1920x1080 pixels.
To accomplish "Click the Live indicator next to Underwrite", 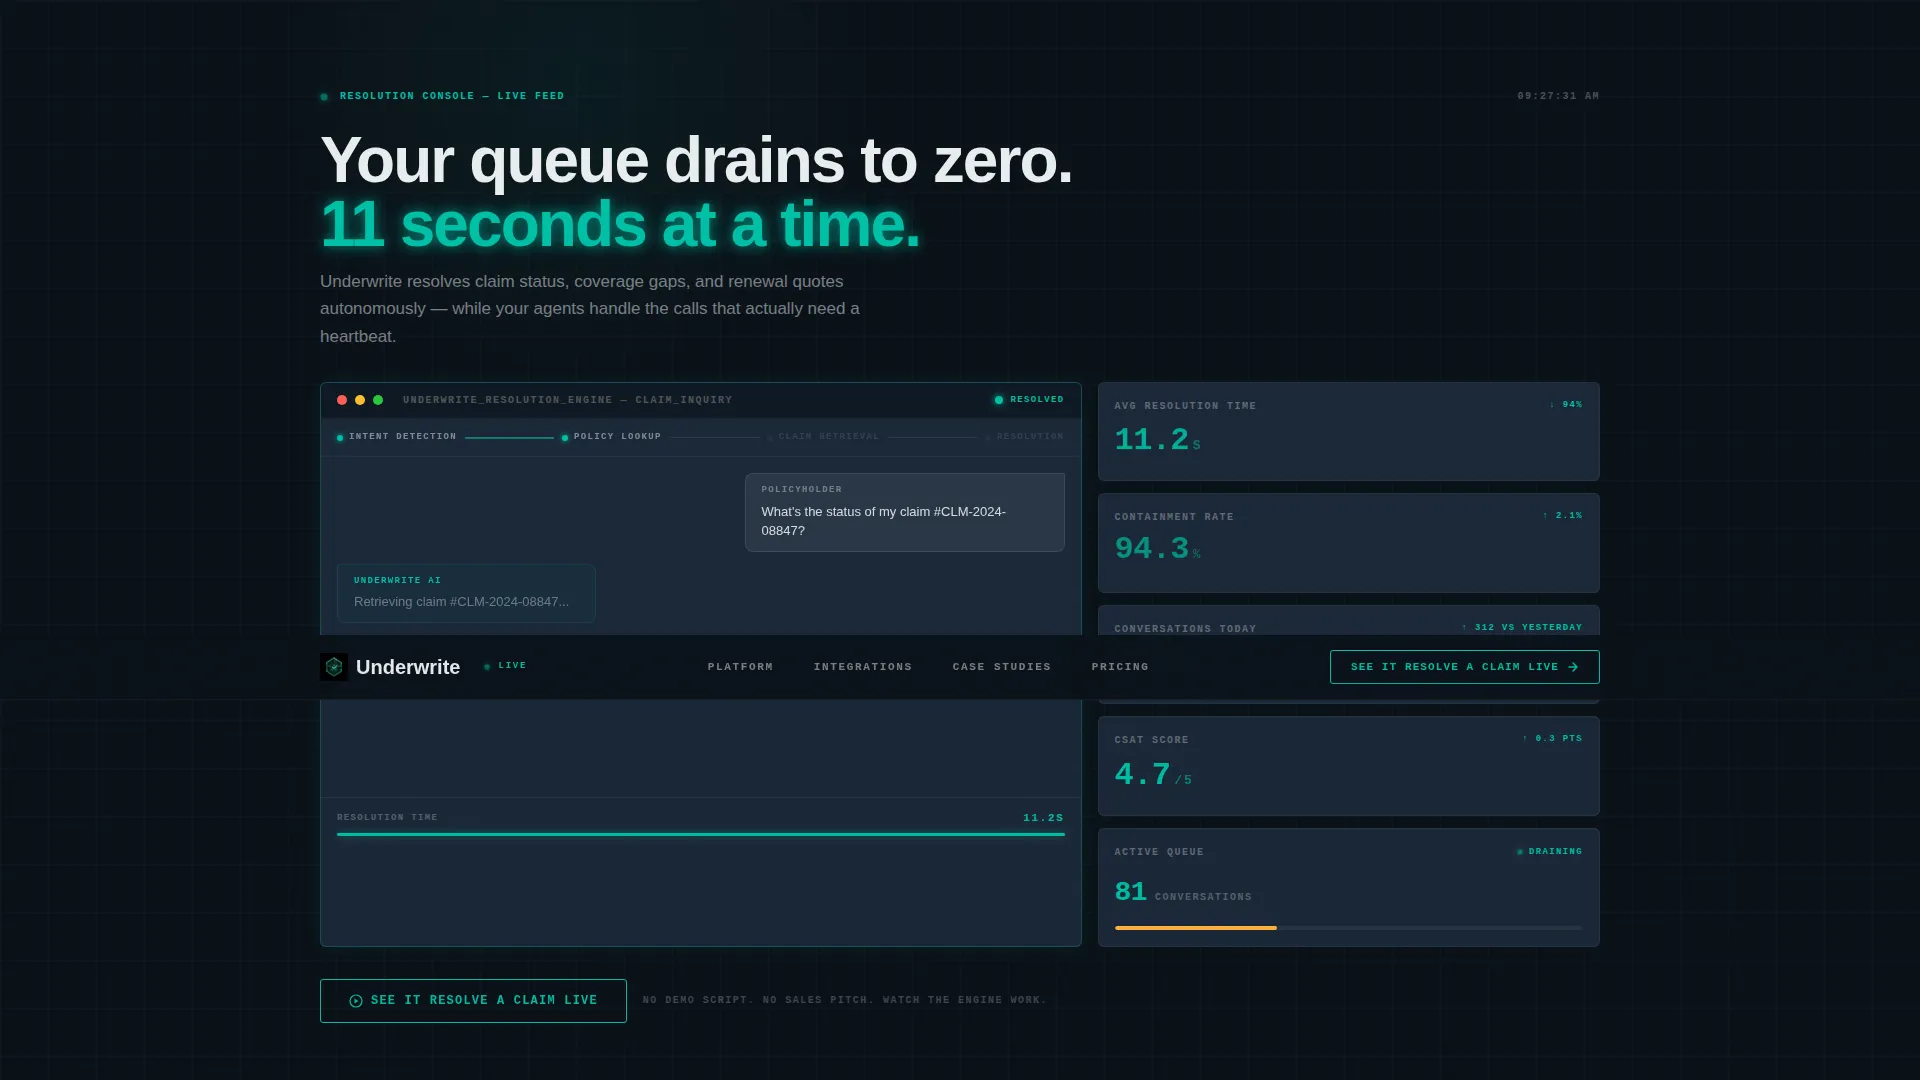I will (x=505, y=666).
